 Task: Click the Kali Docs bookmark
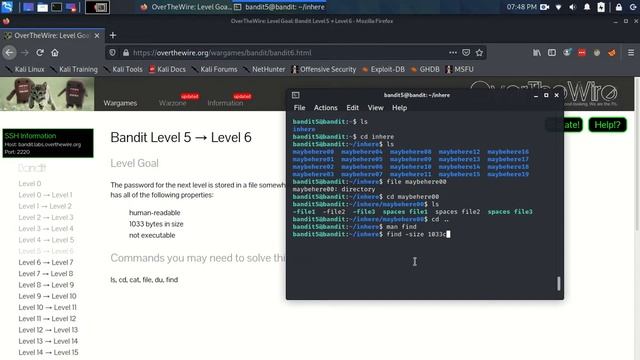click(x=167, y=69)
